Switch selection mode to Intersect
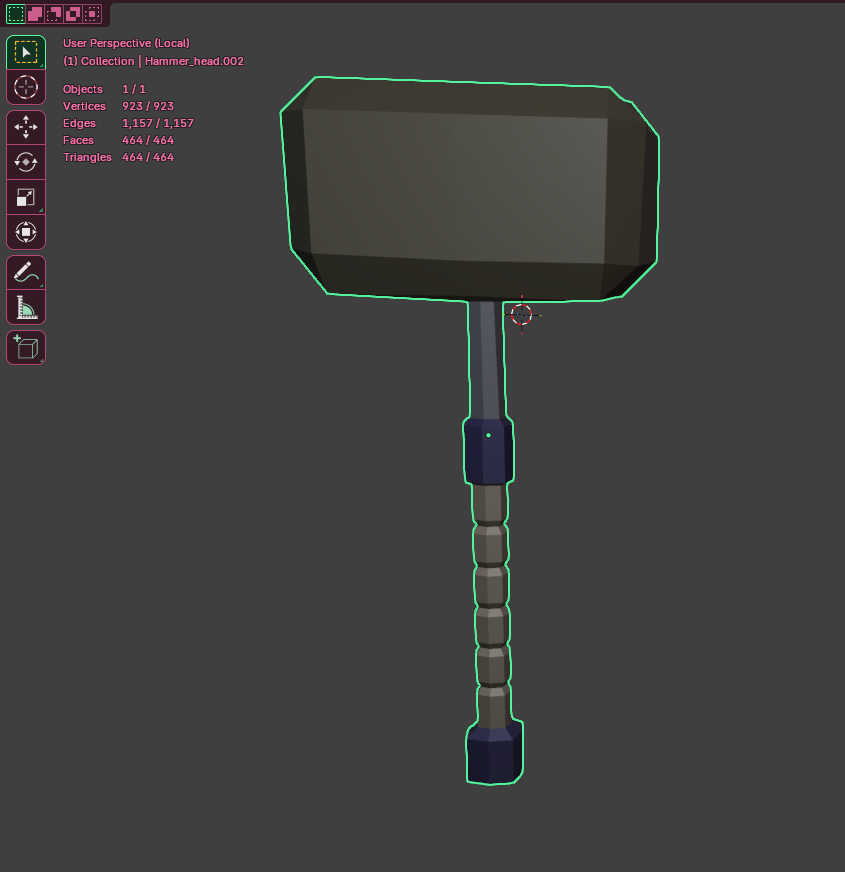 (x=92, y=14)
